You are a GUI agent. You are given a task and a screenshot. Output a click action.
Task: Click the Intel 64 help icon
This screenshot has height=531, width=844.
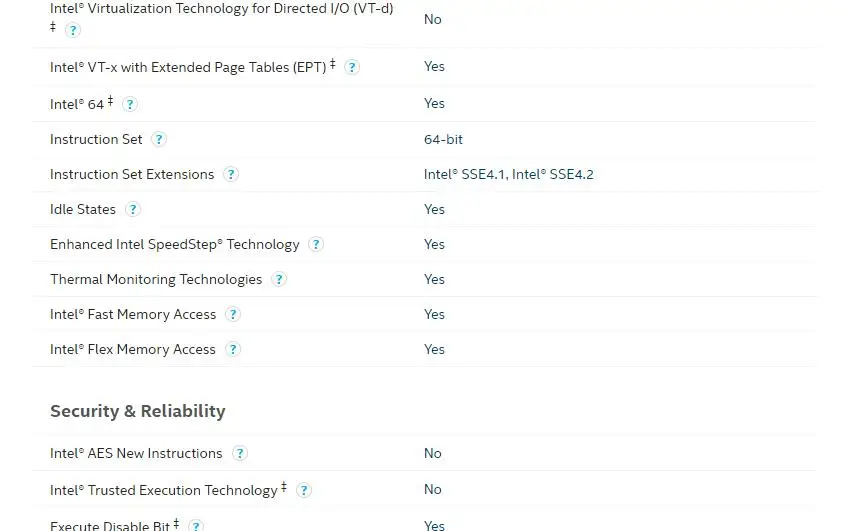click(129, 104)
